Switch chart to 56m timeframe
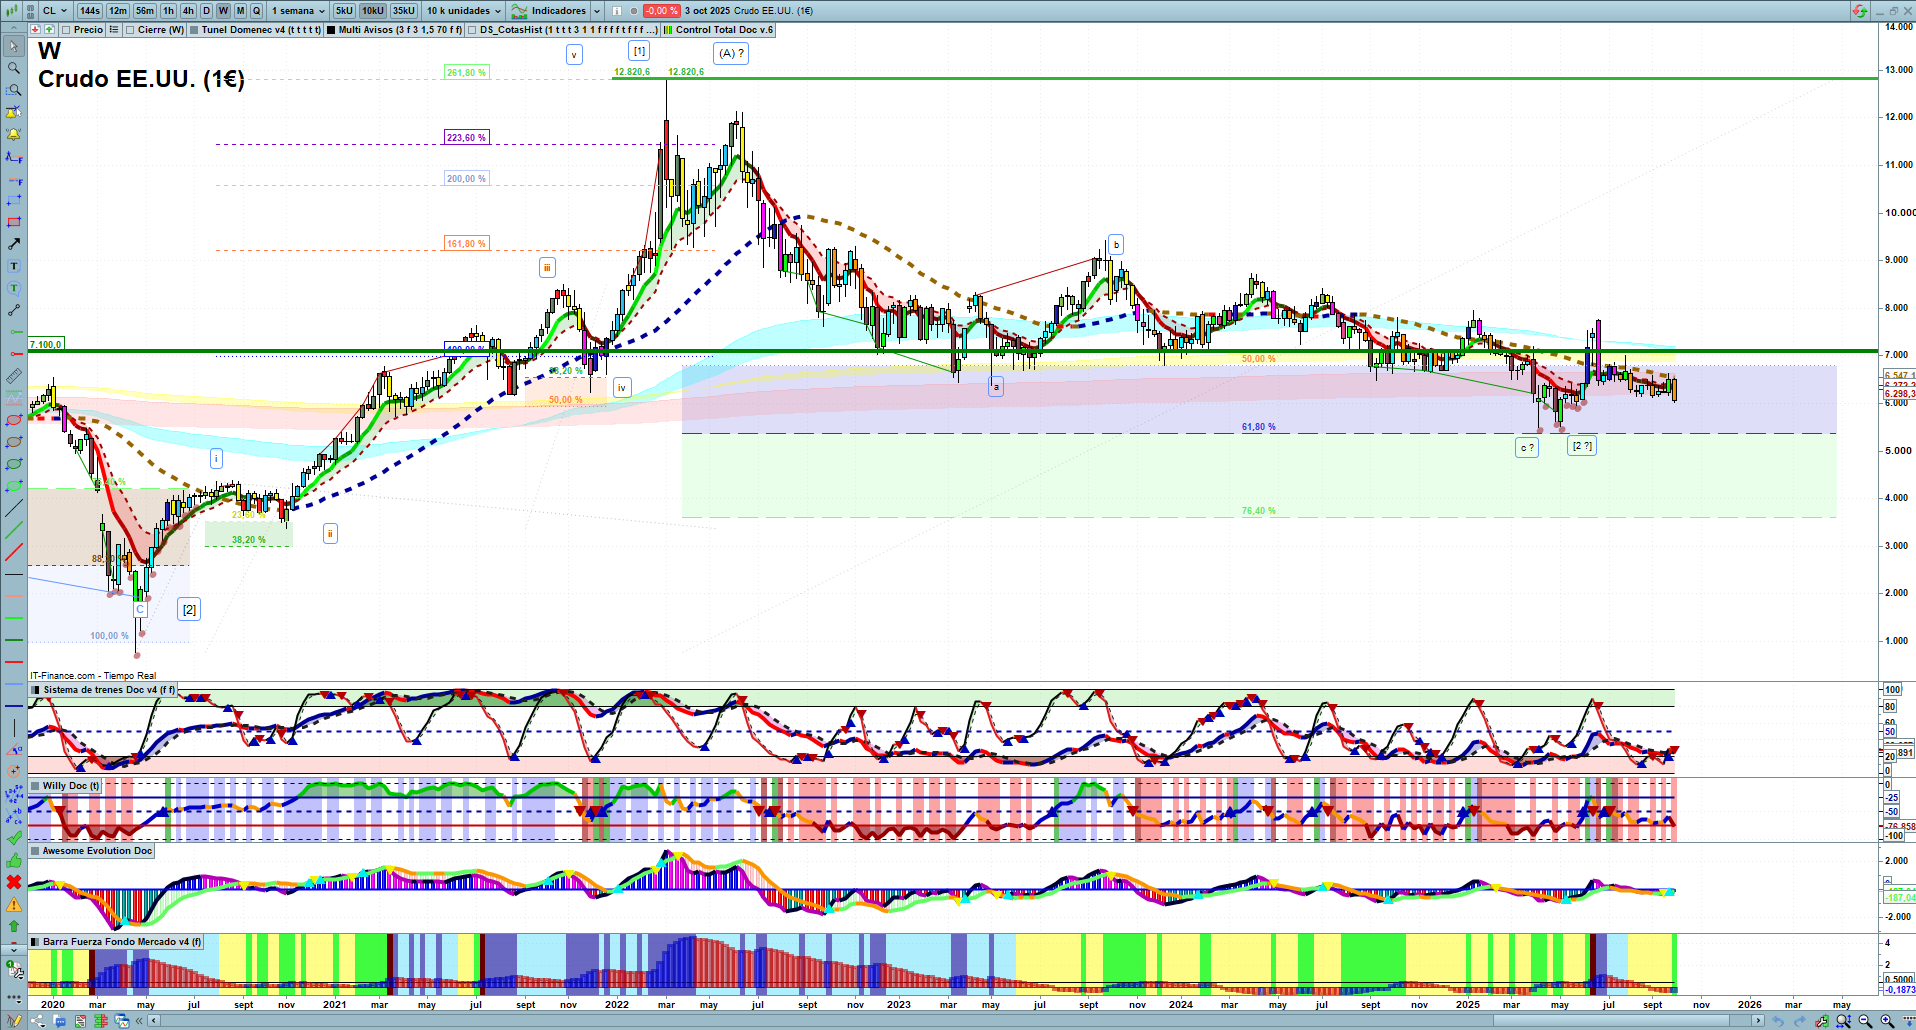Viewport: 1916px width, 1030px height. (x=145, y=11)
